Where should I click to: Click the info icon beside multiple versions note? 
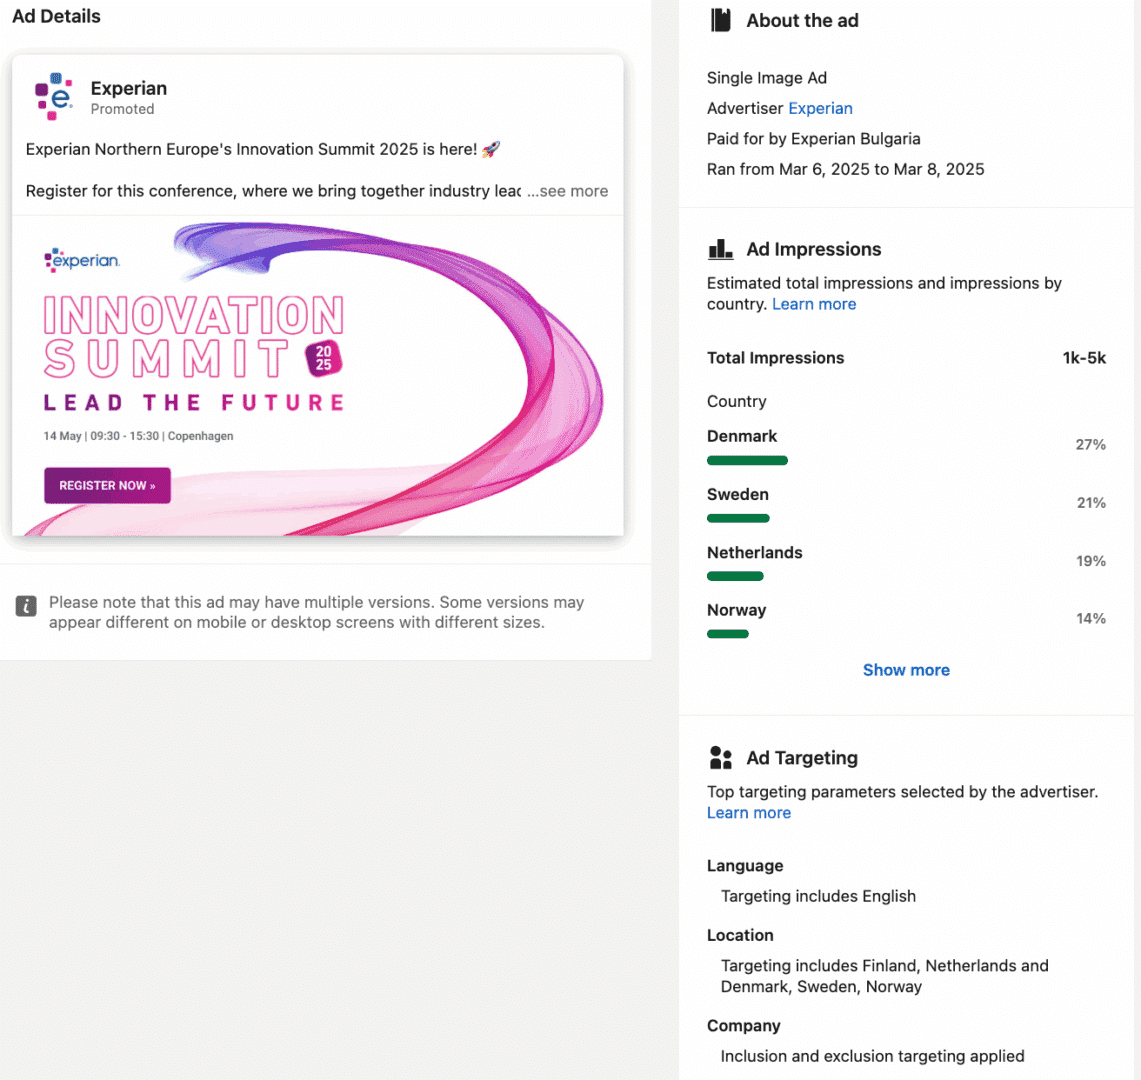click(x=26, y=605)
